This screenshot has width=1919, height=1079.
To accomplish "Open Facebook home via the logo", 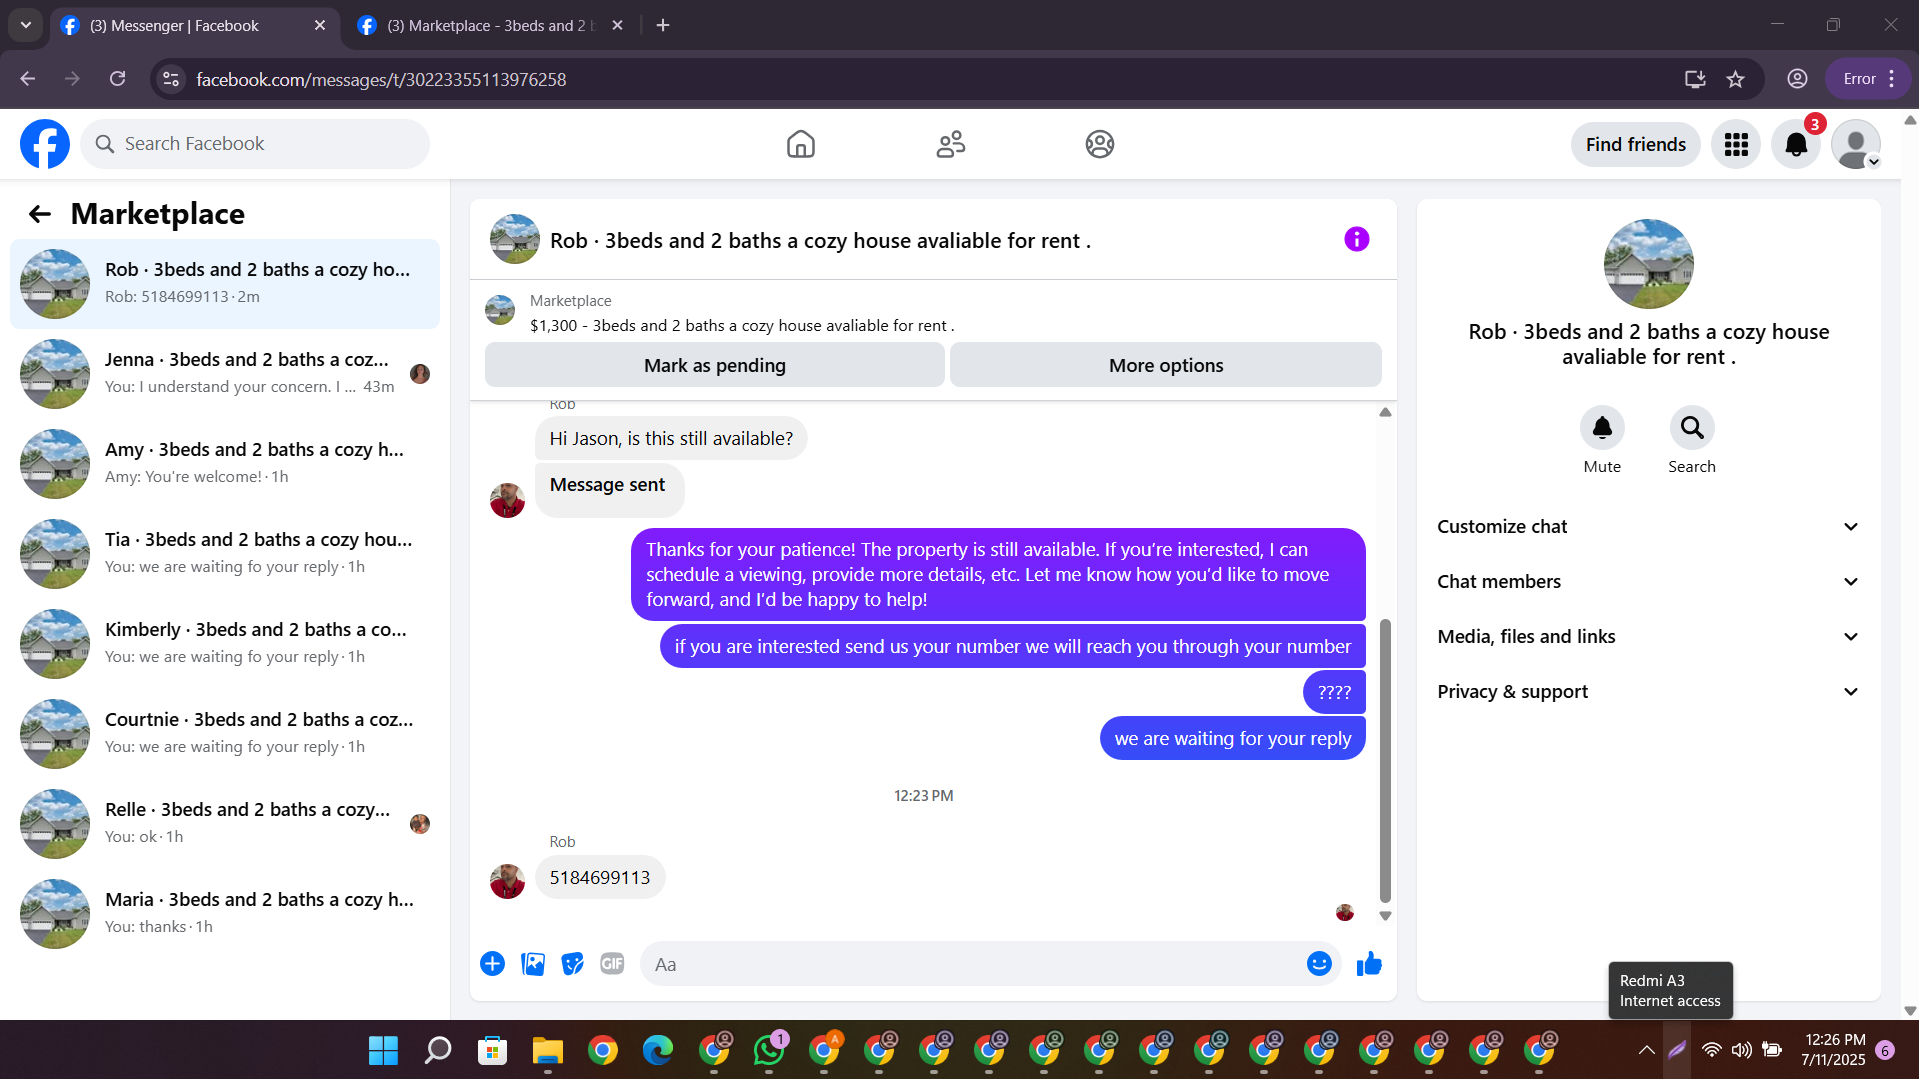I will pyautogui.click(x=45, y=144).
